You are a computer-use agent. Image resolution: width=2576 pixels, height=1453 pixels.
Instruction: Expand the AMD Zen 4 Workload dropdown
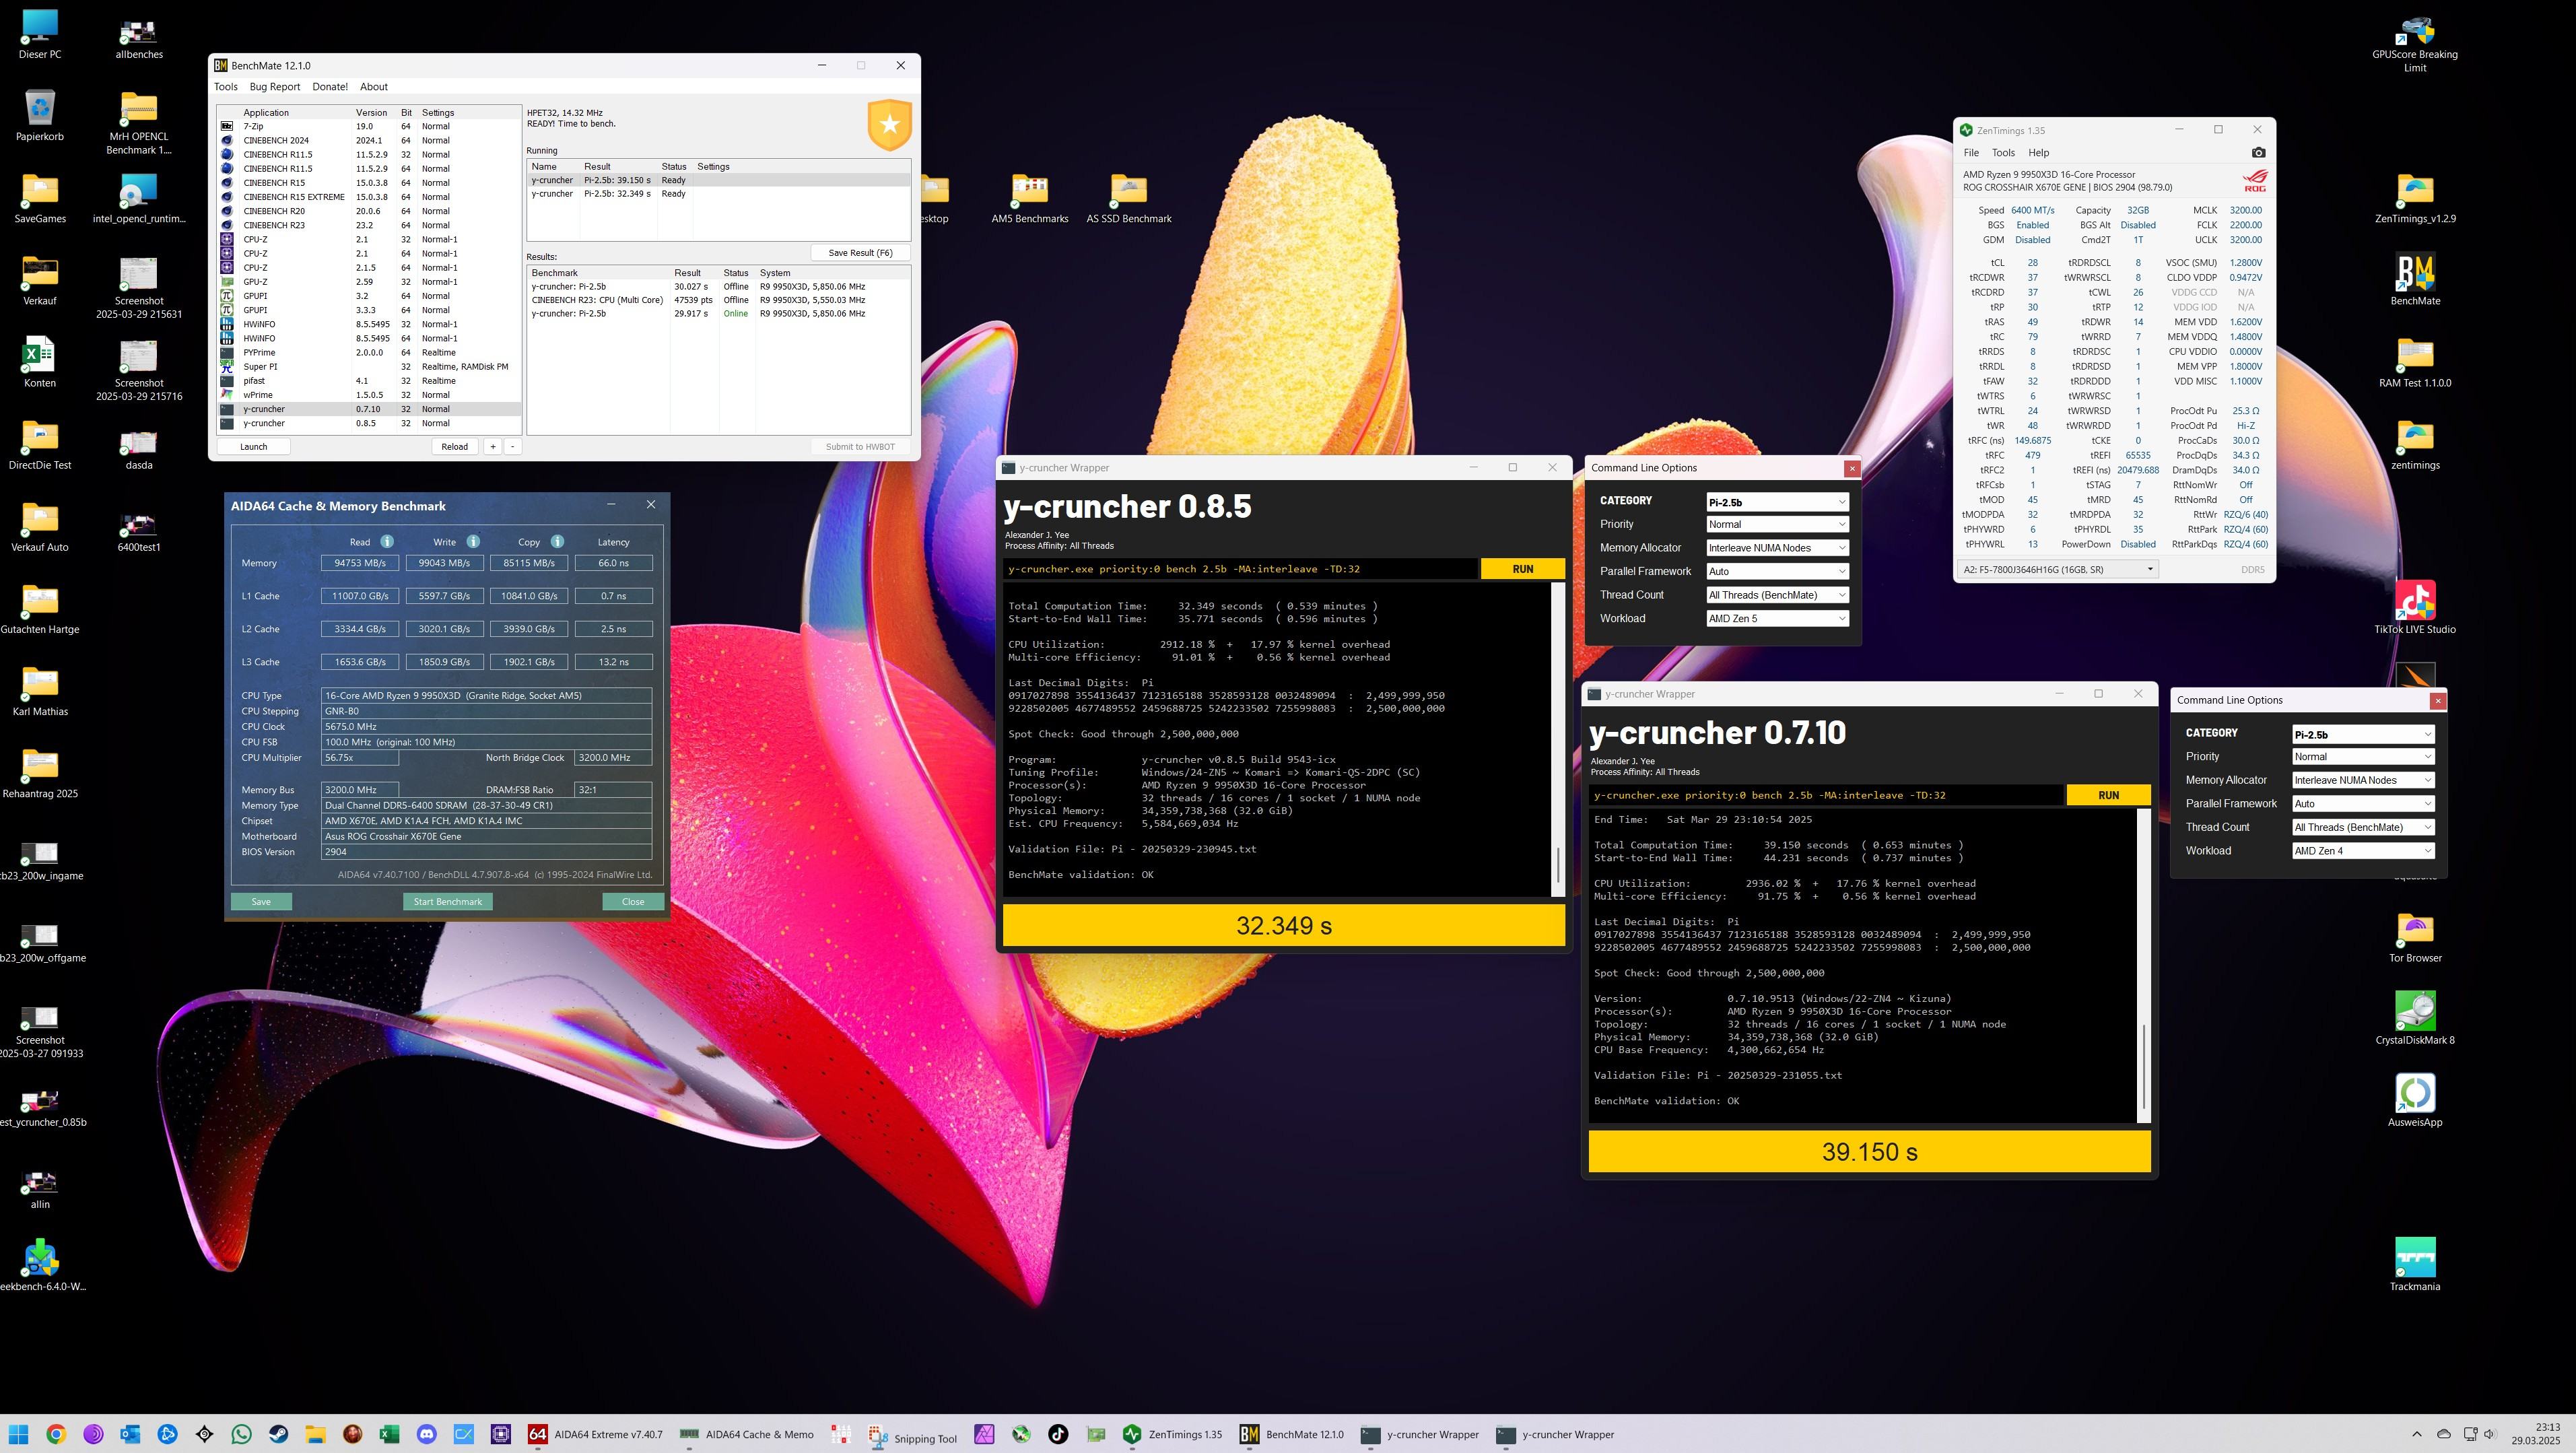click(2362, 851)
